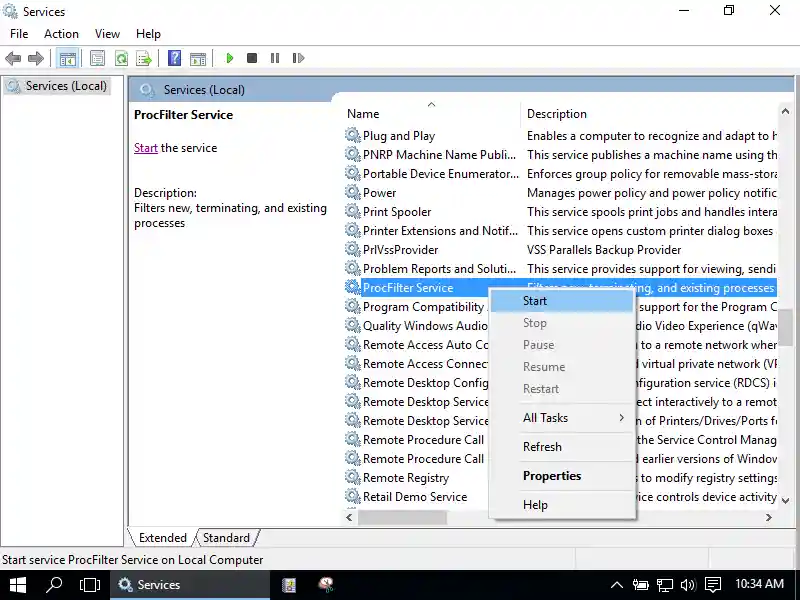Toggle Show/Hide Console Tree icon

[x=68, y=59]
